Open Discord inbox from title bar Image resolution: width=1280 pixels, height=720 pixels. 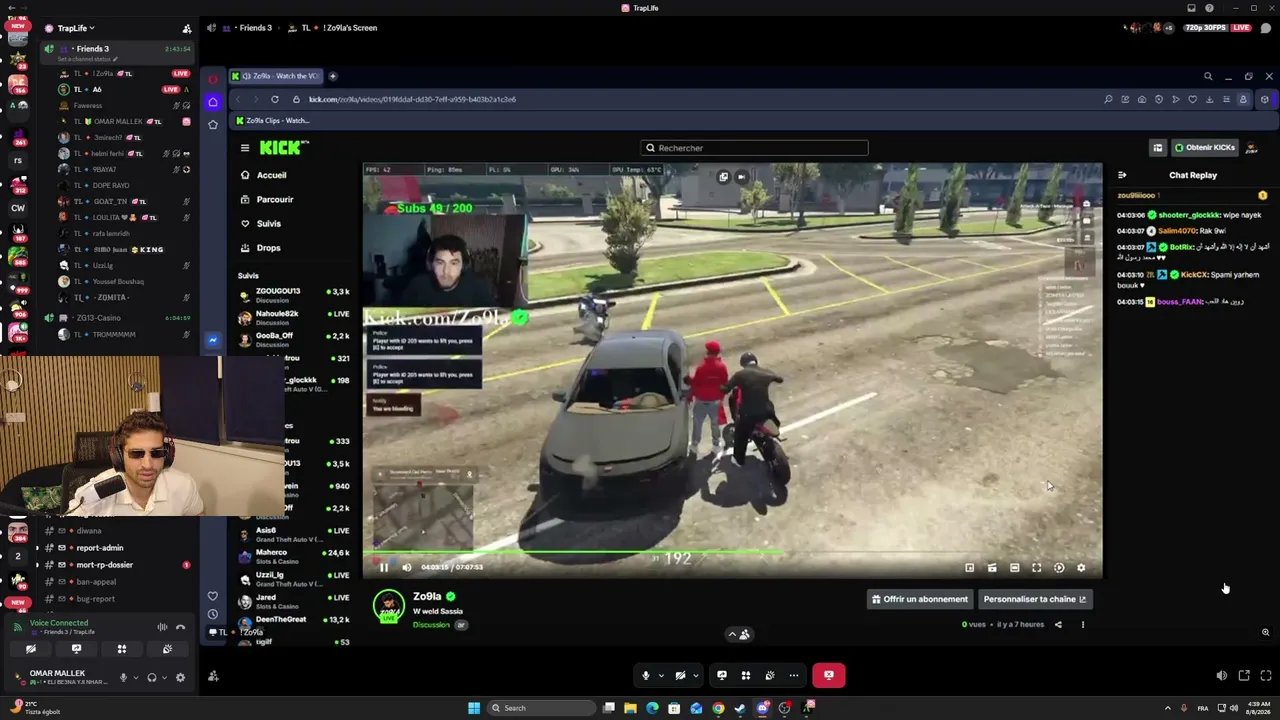tap(1191, 8)
